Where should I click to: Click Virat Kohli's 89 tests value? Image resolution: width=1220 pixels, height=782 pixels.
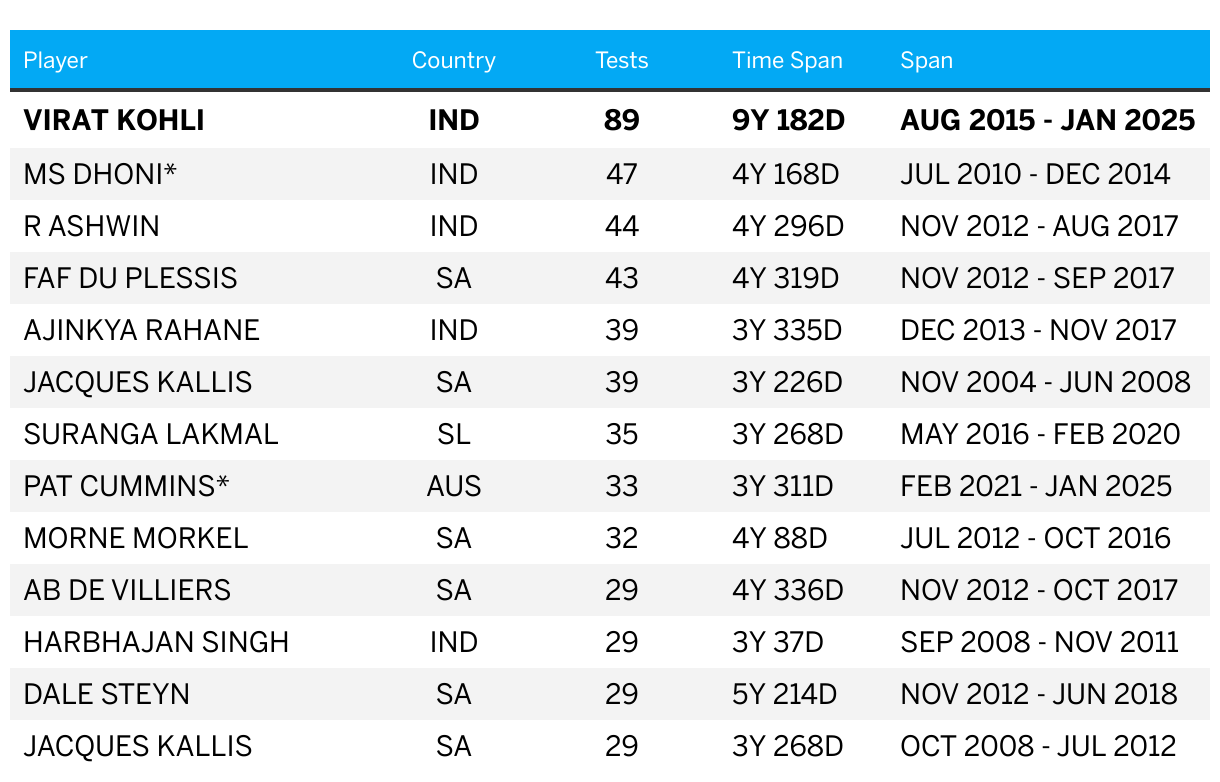621,121
